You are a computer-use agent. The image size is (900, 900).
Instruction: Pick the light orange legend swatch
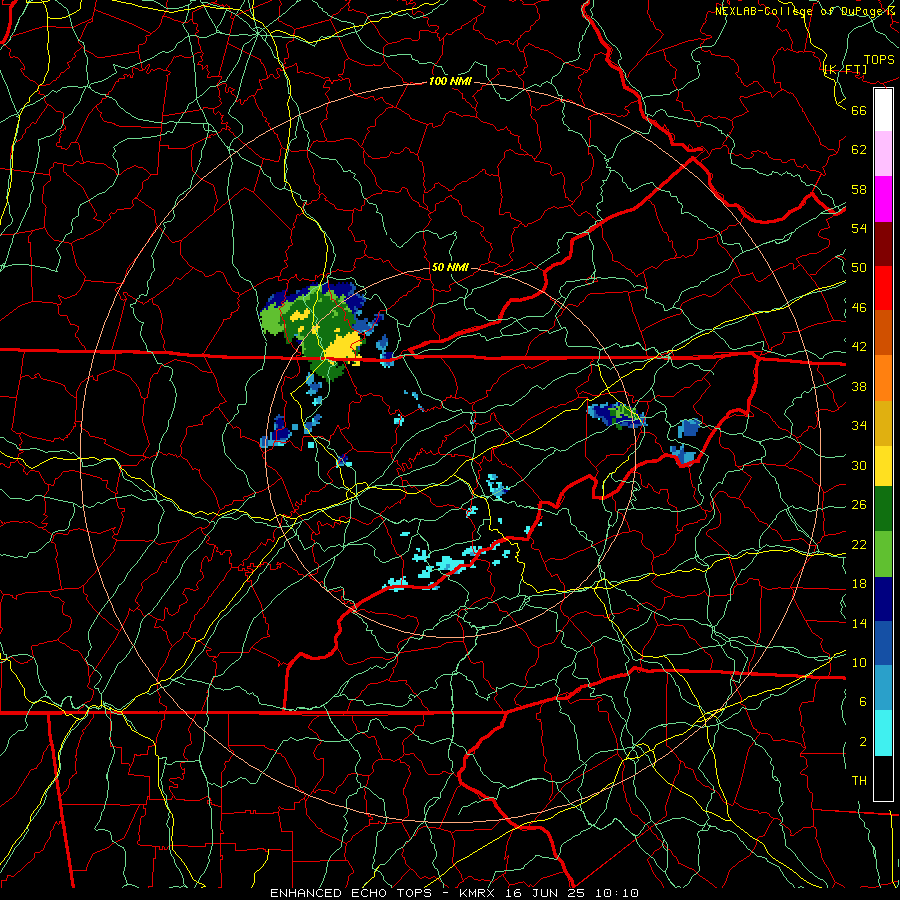(x=883, y=378)
